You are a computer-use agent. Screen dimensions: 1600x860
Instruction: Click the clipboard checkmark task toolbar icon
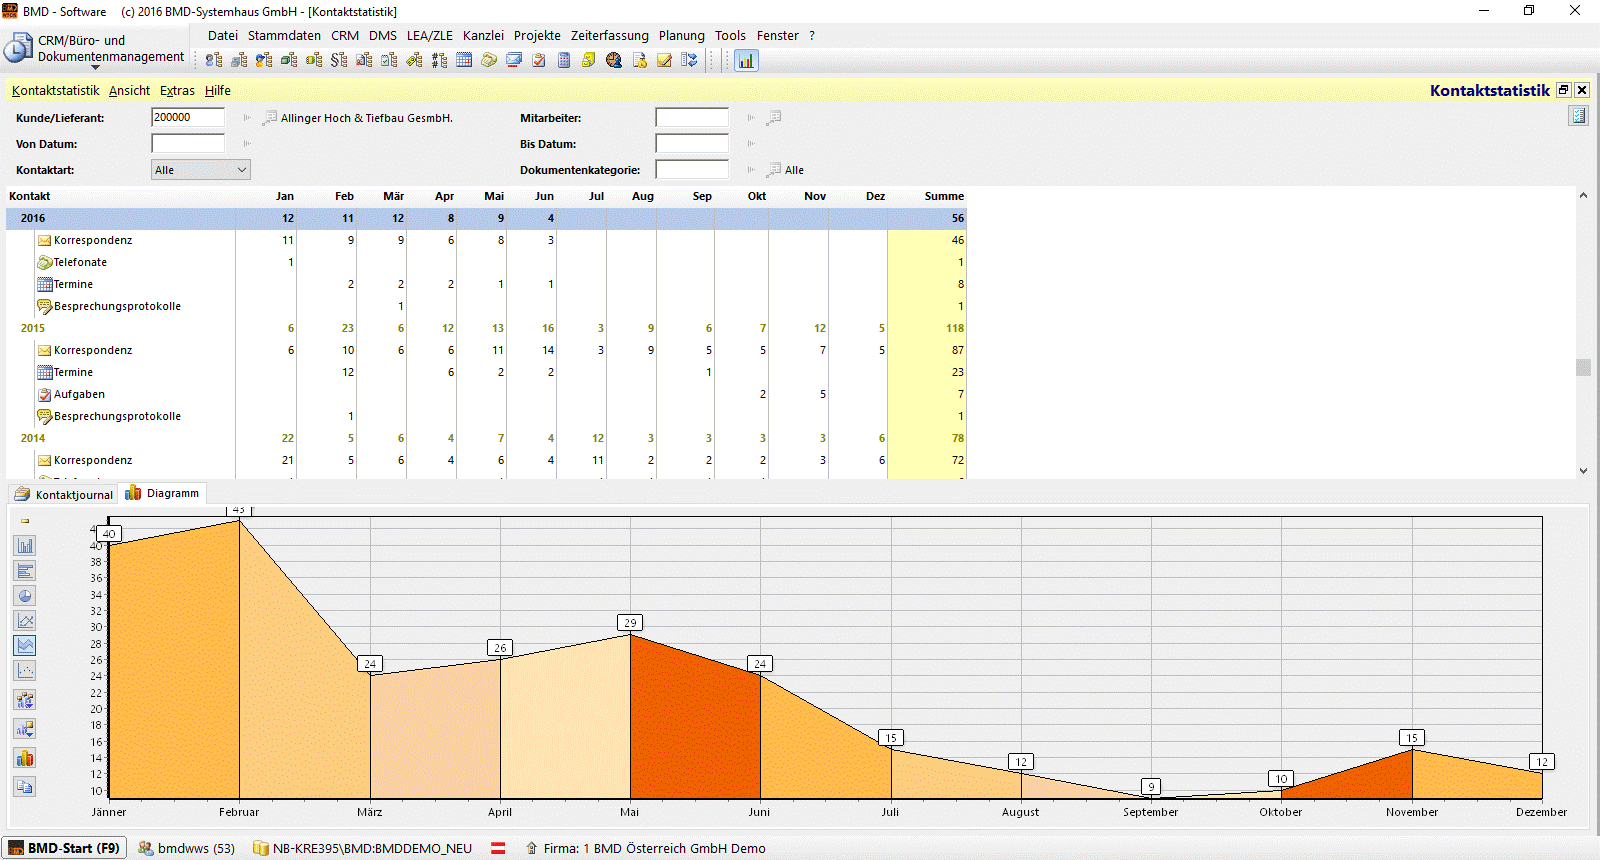coord(539,60)
